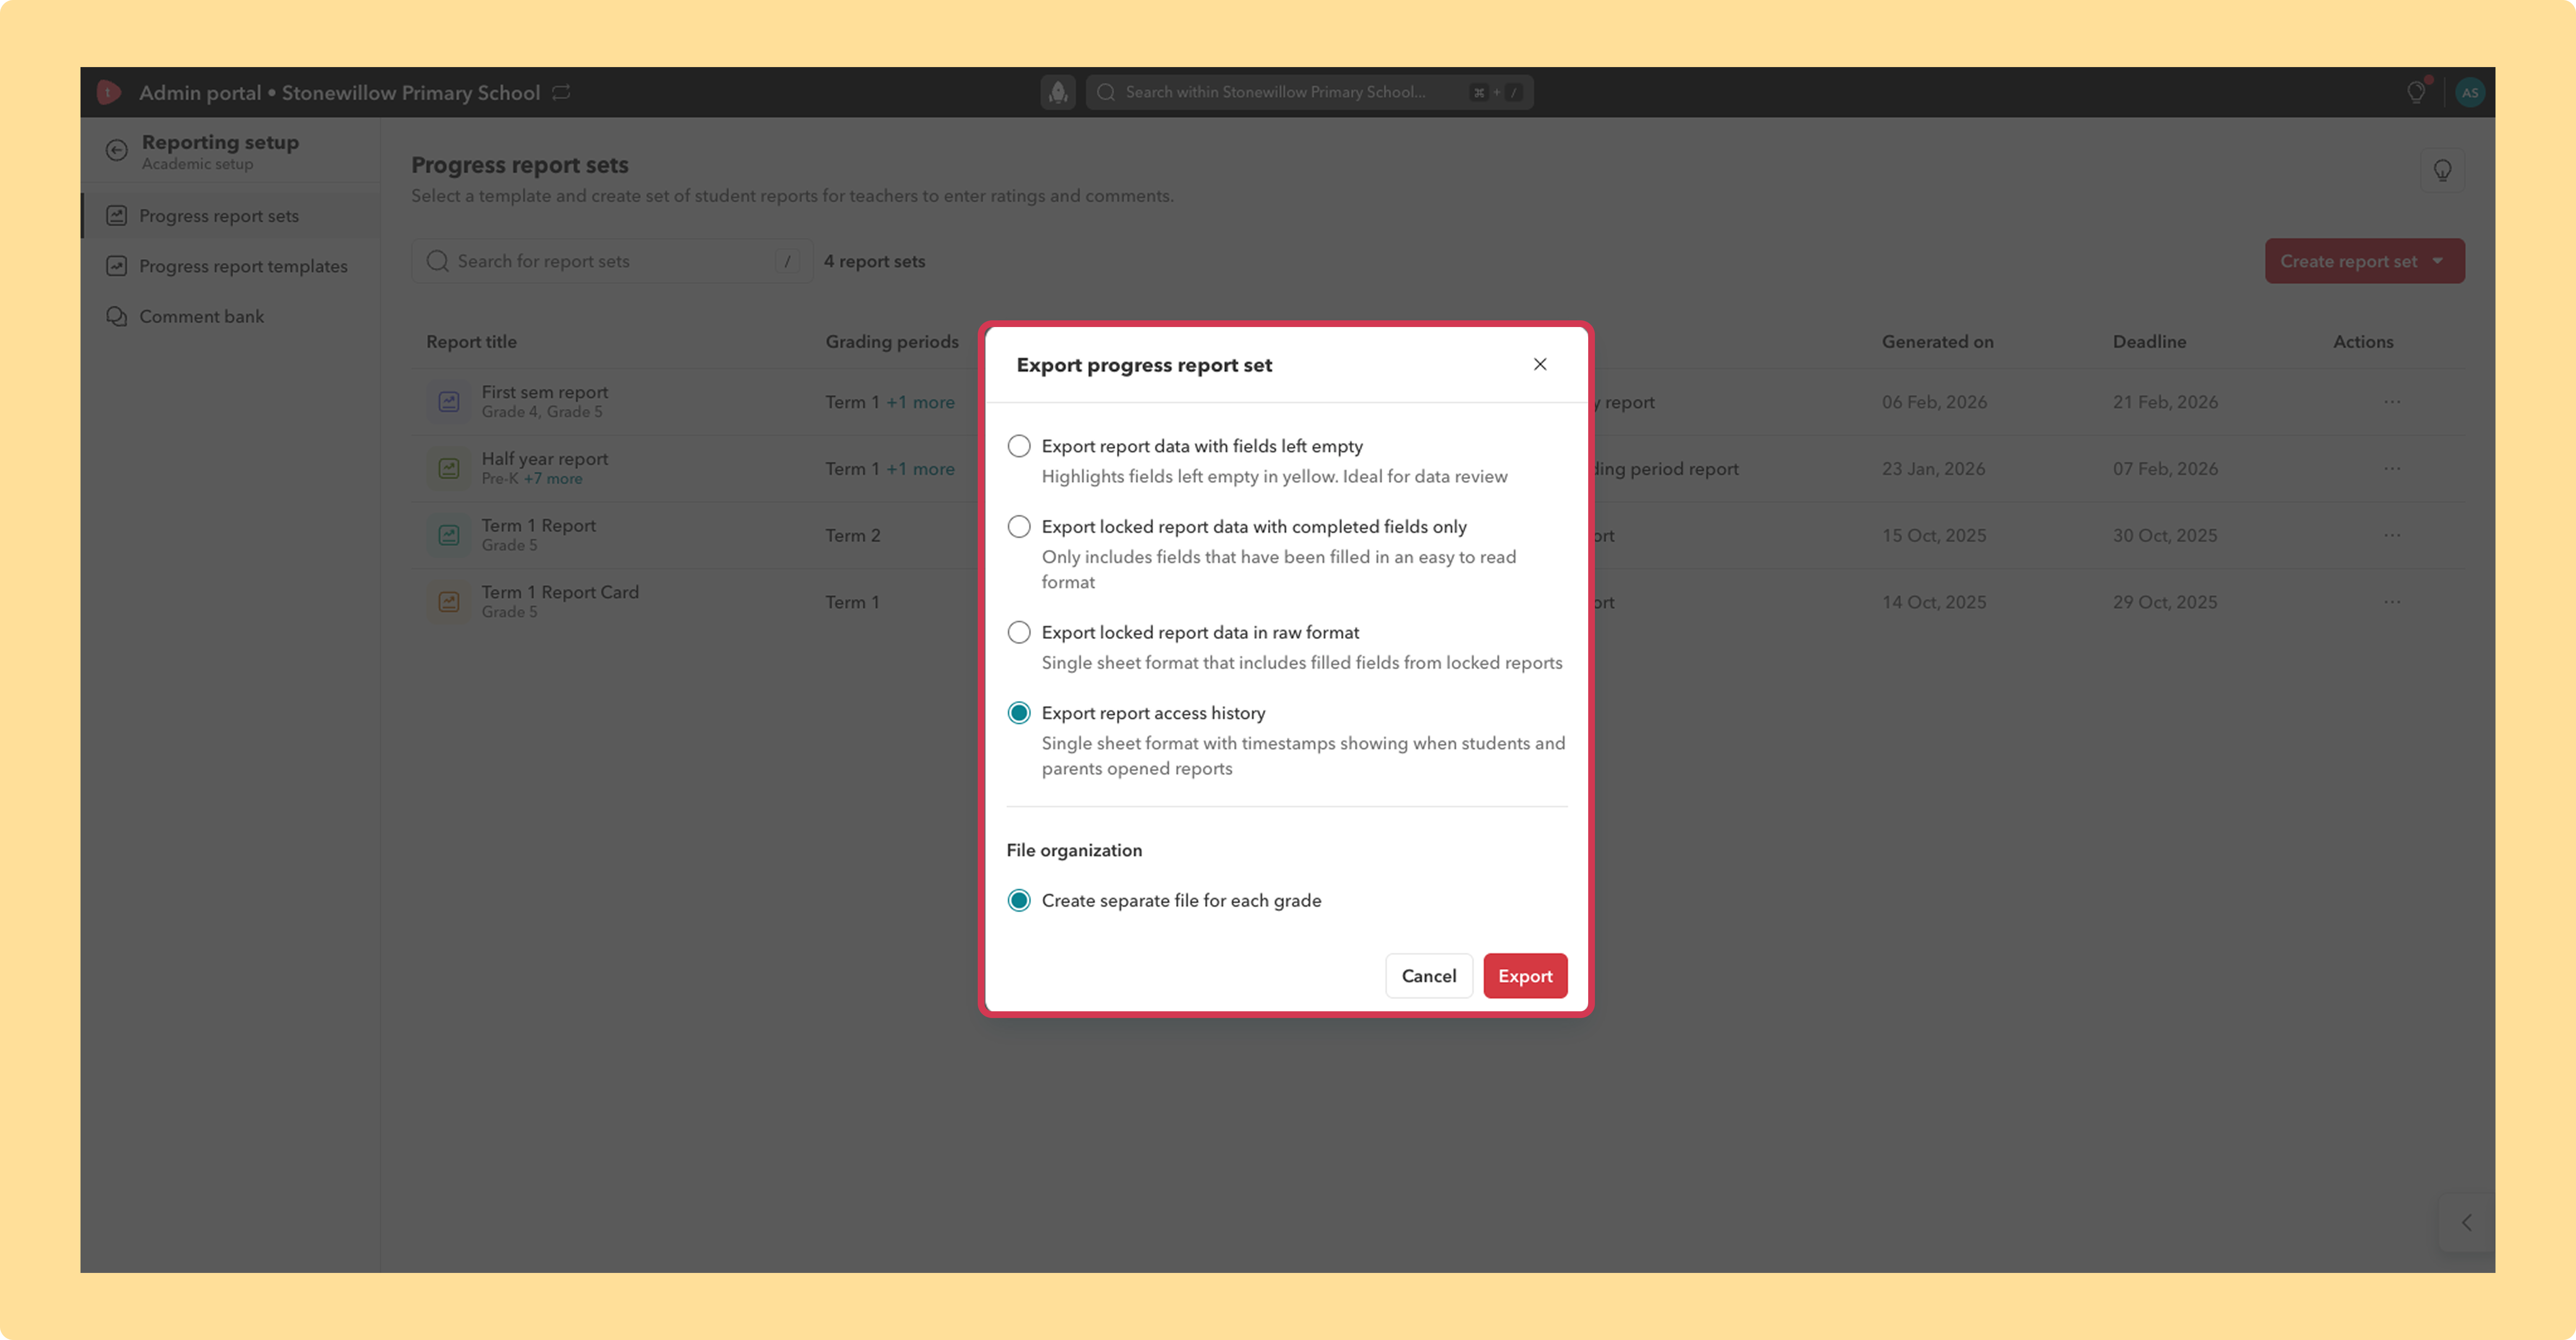The image size is (2576, 1340).
Task: Open Progress report templates in sidebar
Action: (230, 266)
